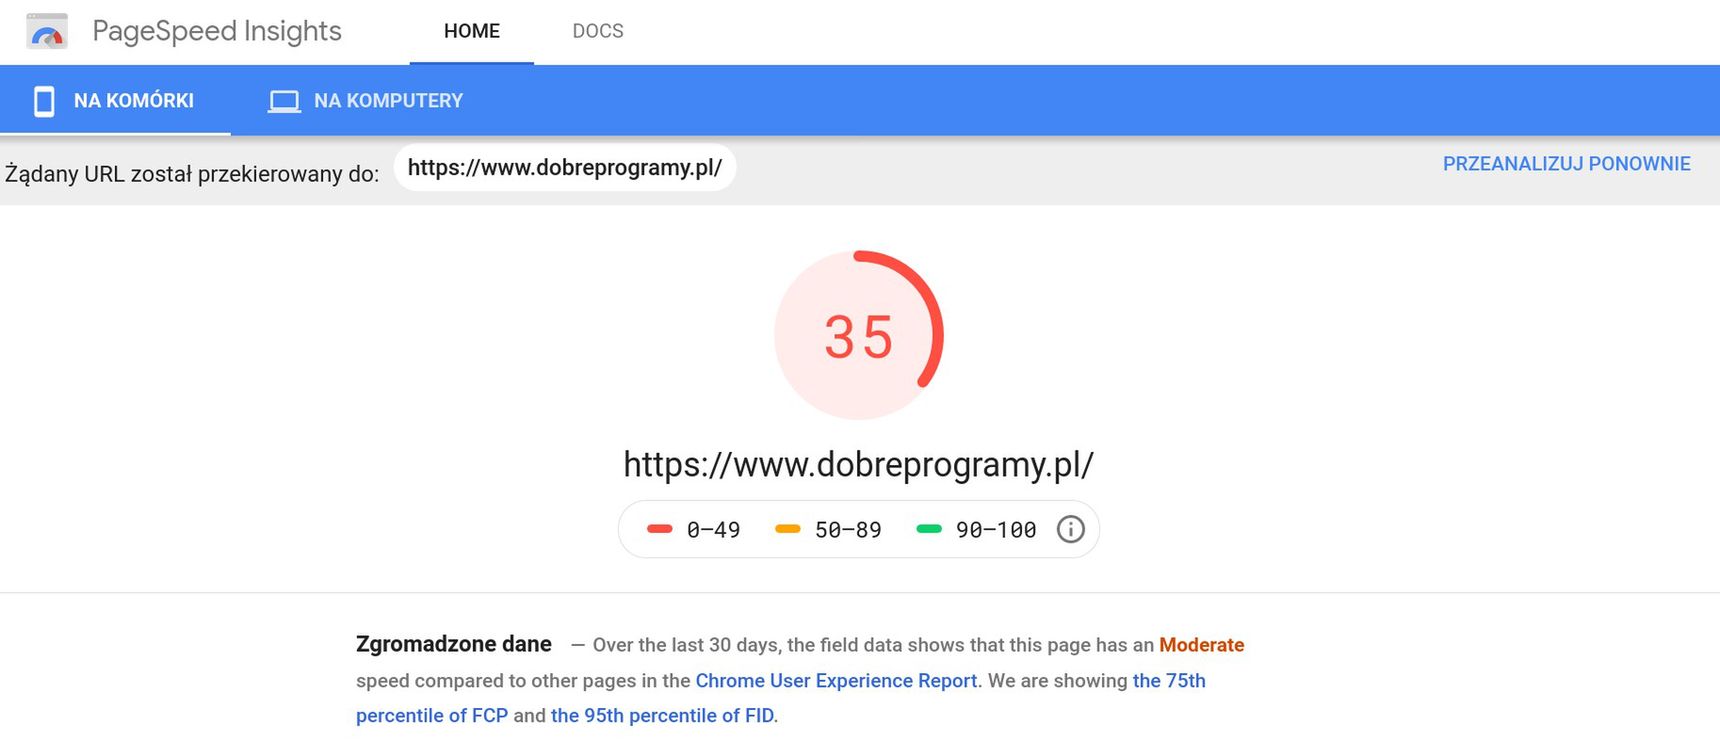The height and width of the screenshot is (741, 1720).
Task: Open the Chrome User Experience Report link
Action: tap(836, 681)
